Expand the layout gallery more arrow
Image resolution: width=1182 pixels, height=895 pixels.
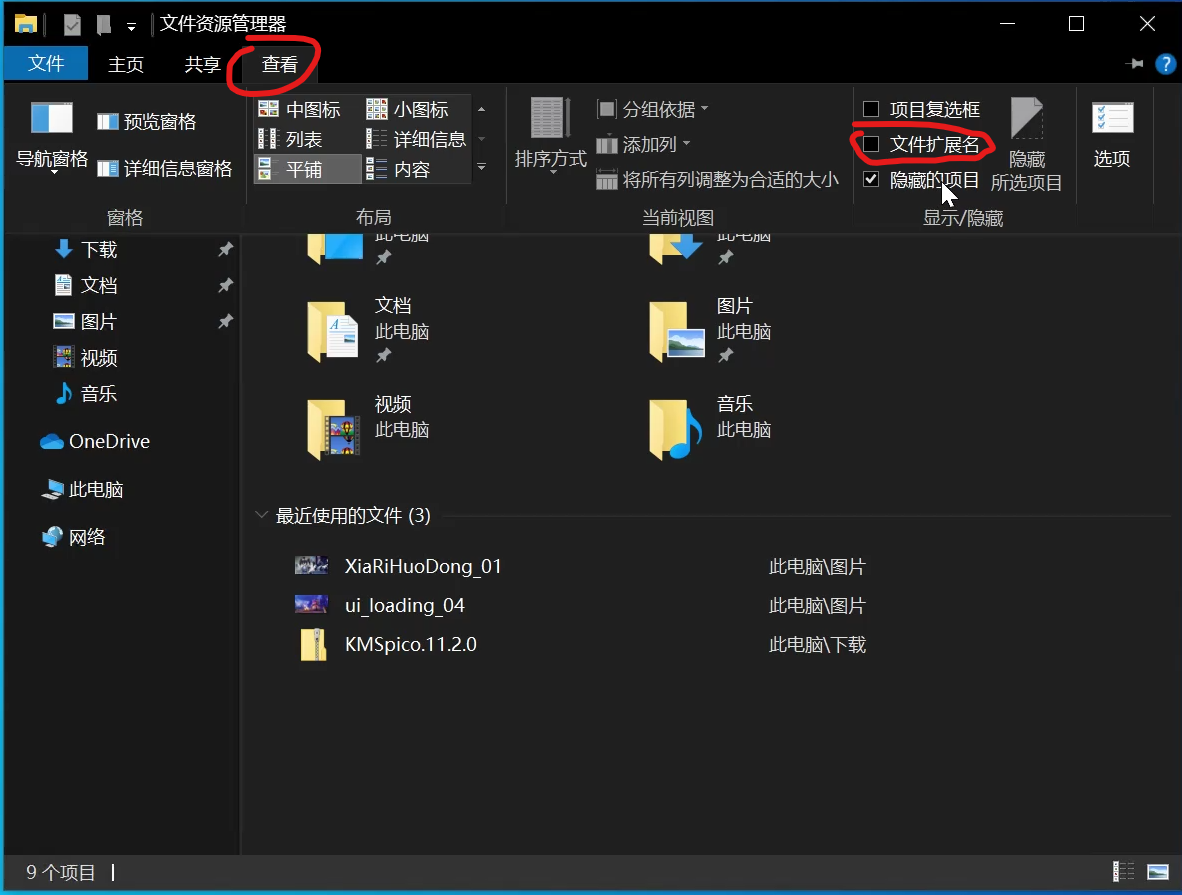pyautogui.click(x=482, y=167)
